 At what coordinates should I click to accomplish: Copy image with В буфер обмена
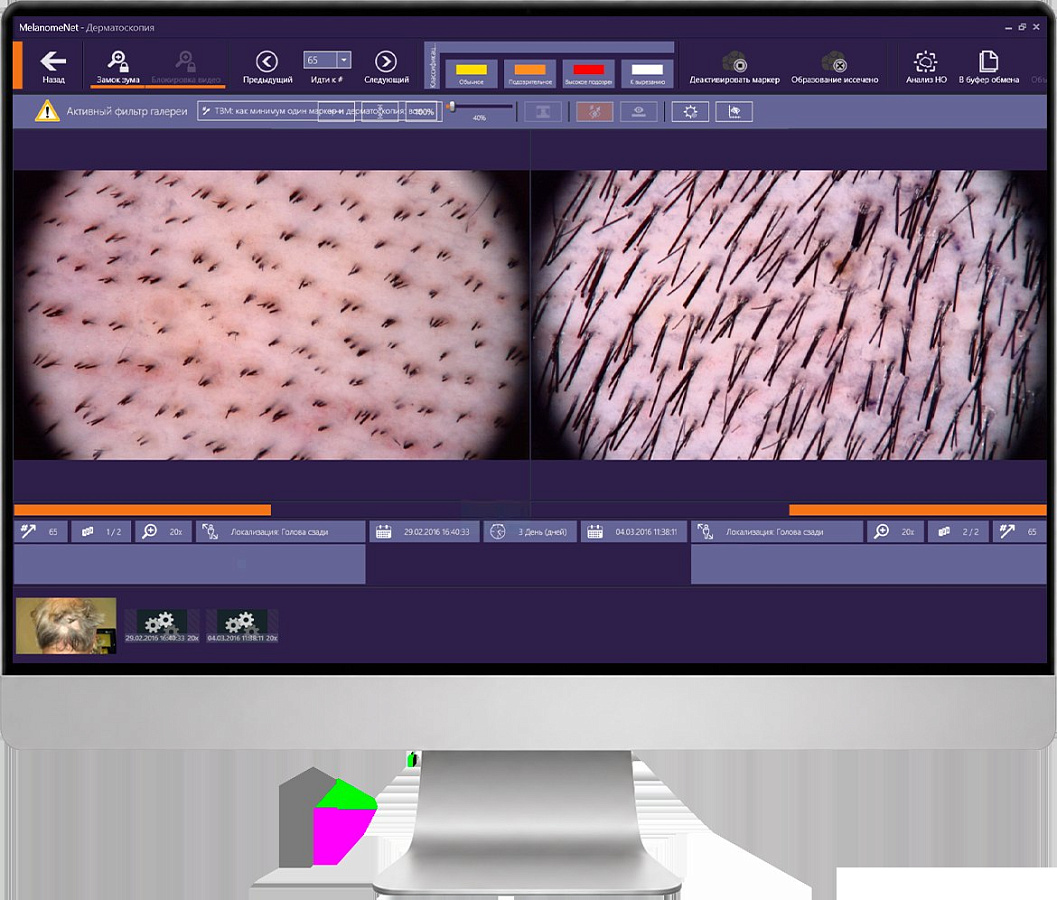(x=988, y=67)
